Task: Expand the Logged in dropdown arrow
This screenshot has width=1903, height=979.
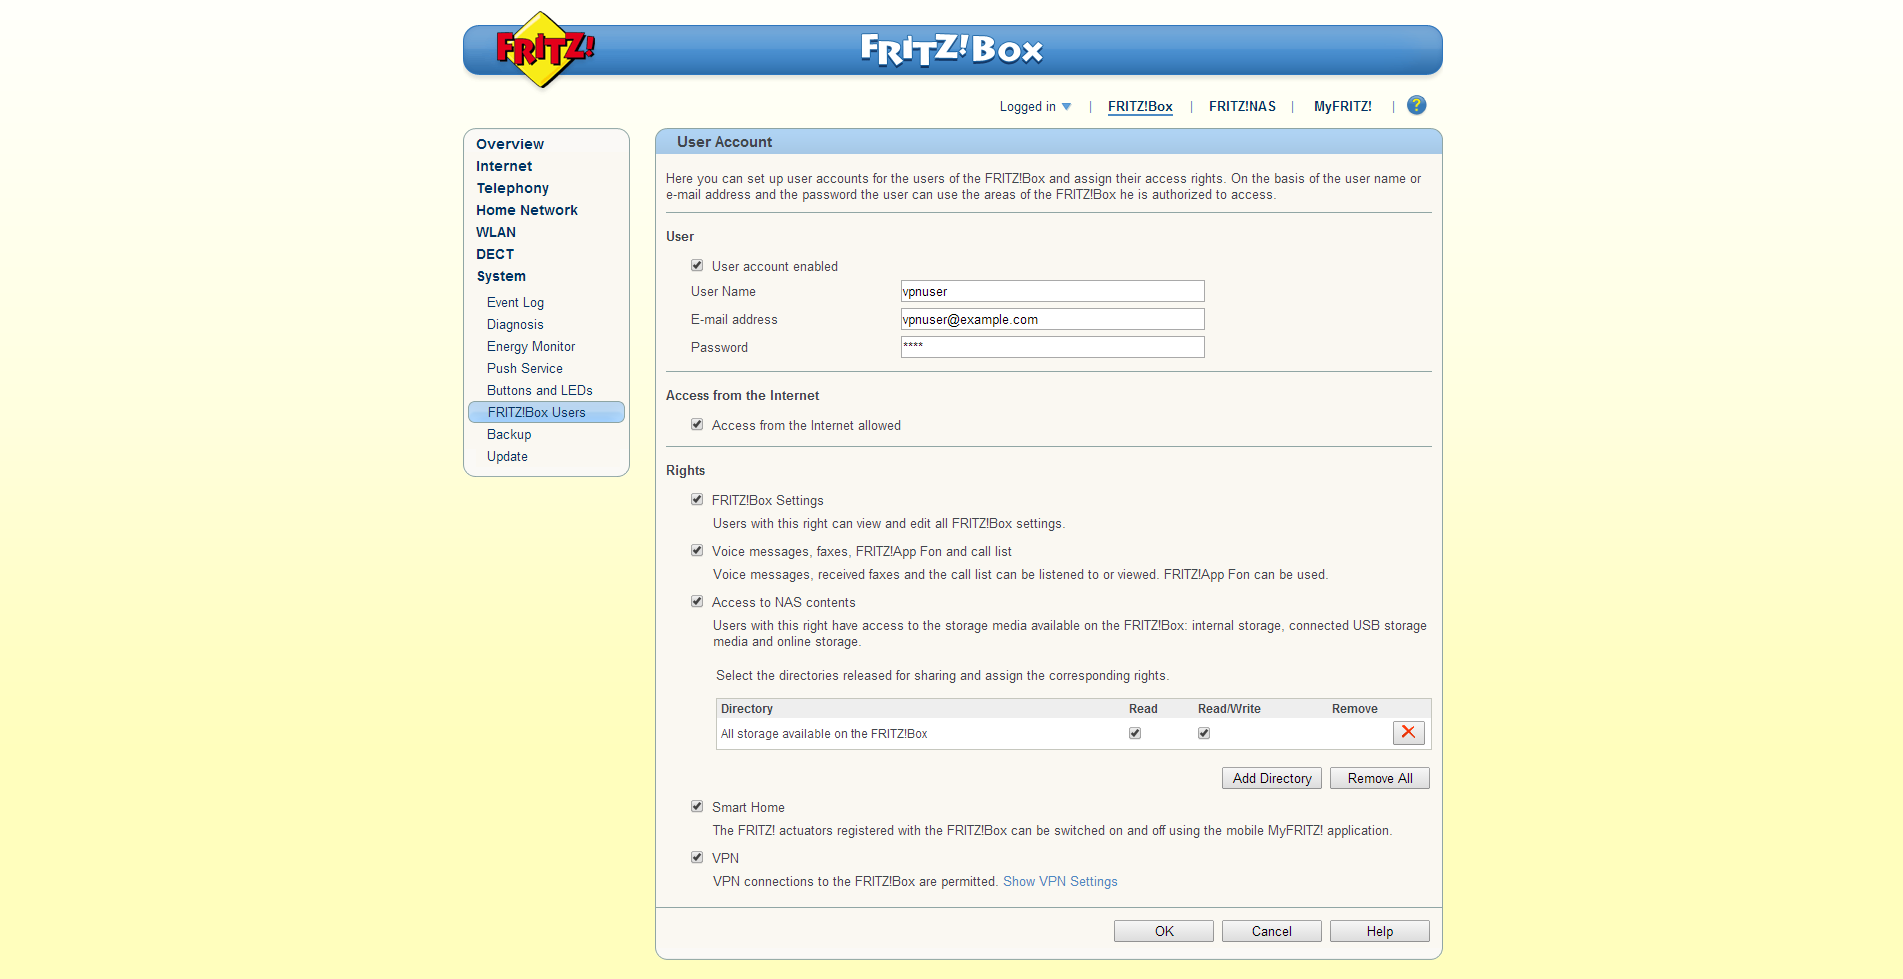Action: click(1066, 107)
